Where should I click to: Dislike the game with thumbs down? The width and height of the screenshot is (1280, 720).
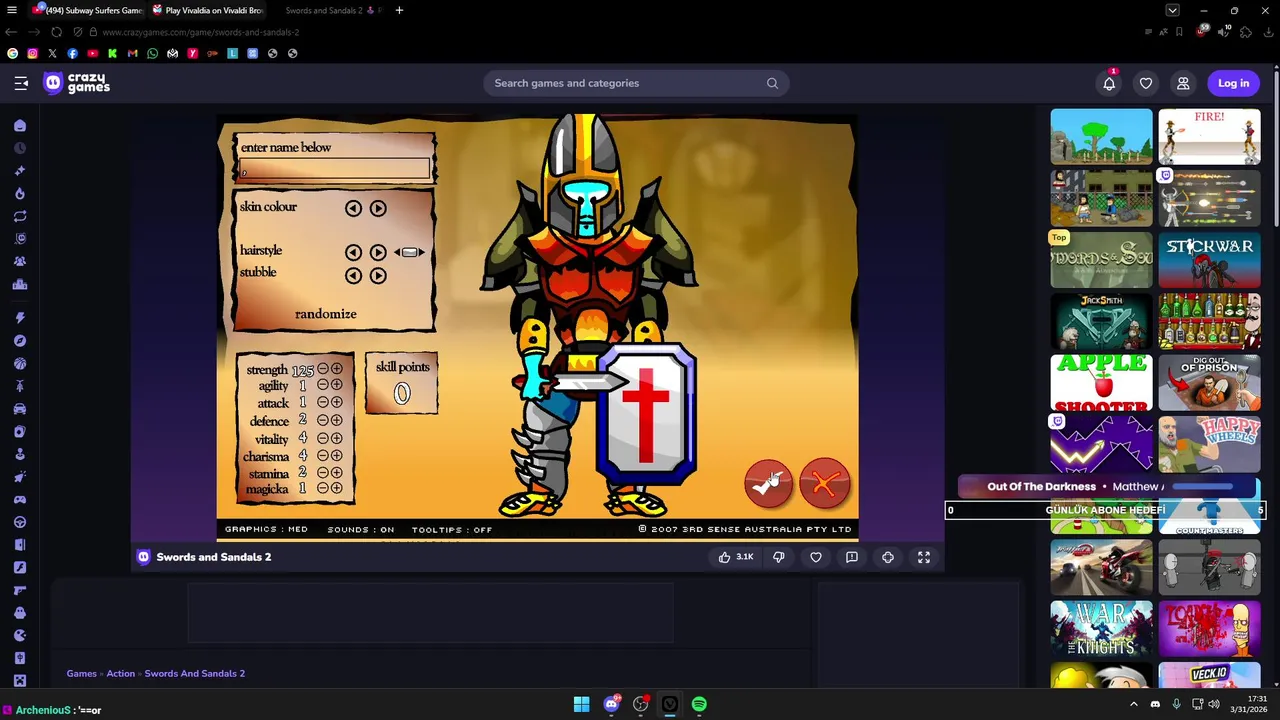click(779, 557)
